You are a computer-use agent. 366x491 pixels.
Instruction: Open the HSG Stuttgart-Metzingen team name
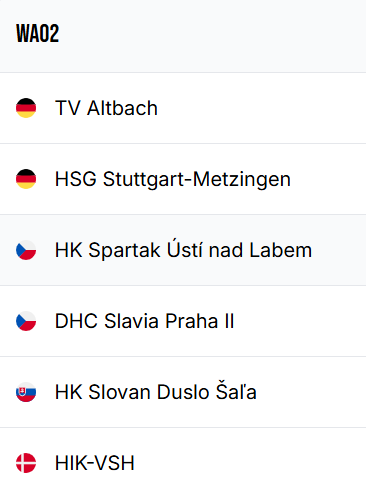[173, 179]
